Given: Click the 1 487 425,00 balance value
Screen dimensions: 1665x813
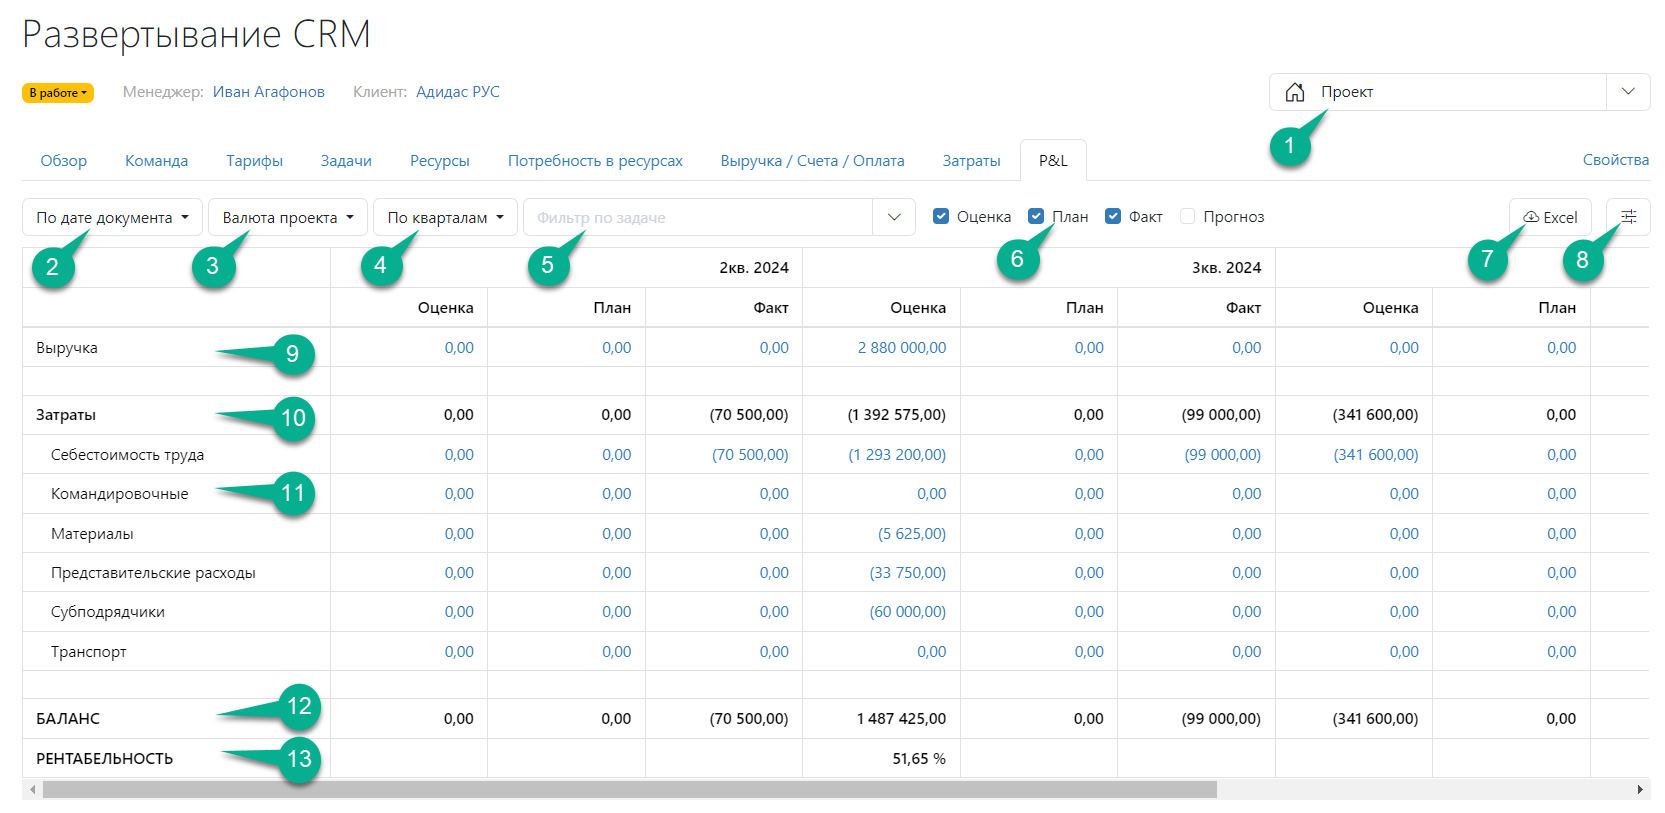Looking at the screenshot, I should click(901, 719).
